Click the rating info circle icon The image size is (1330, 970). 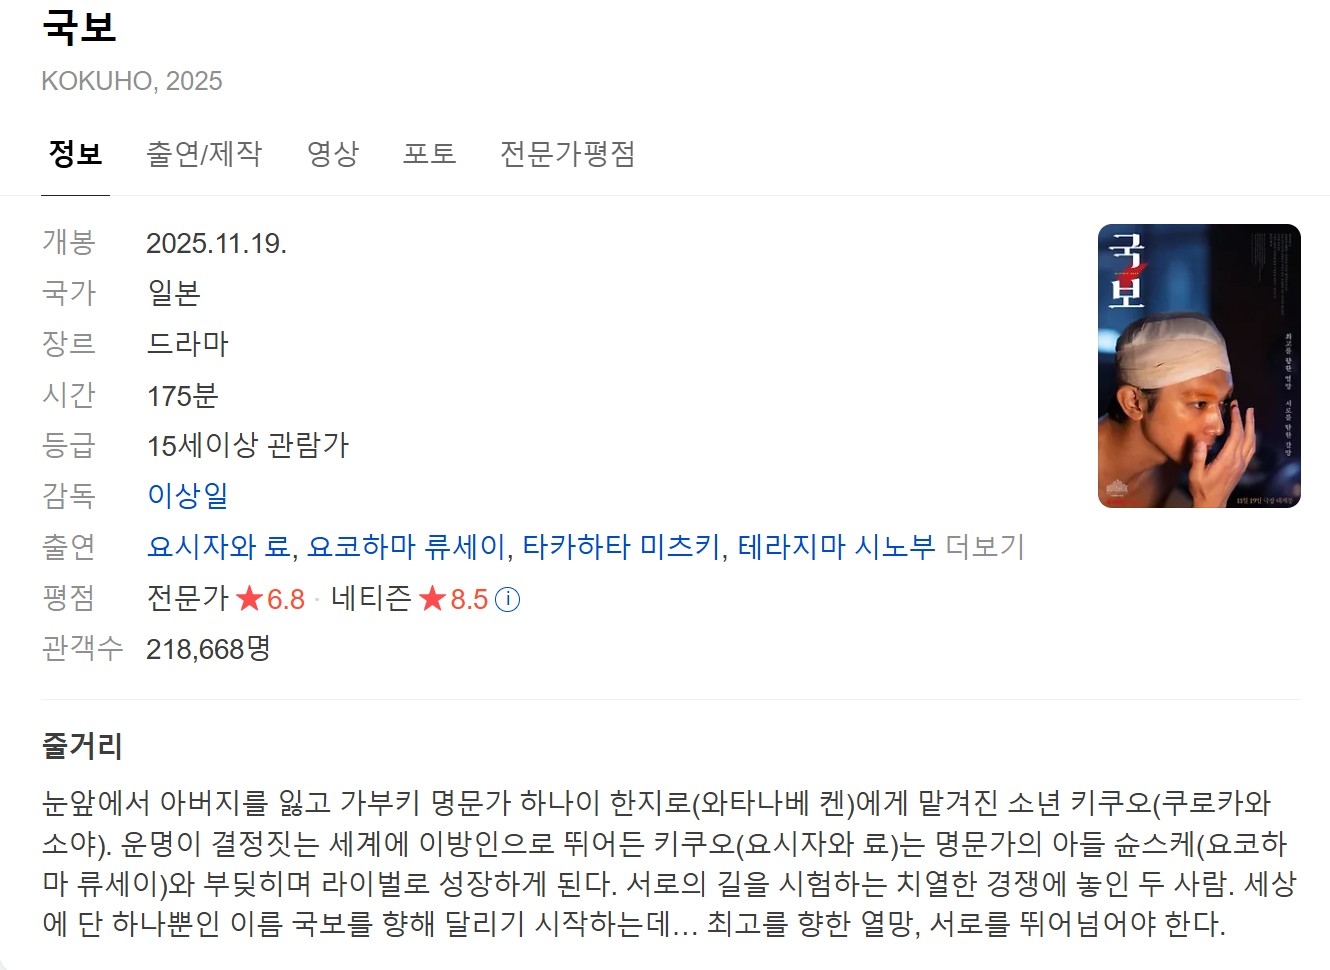508,600
